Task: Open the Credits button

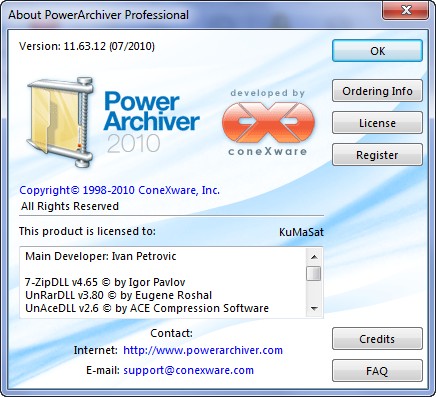Action: point(377,339)
